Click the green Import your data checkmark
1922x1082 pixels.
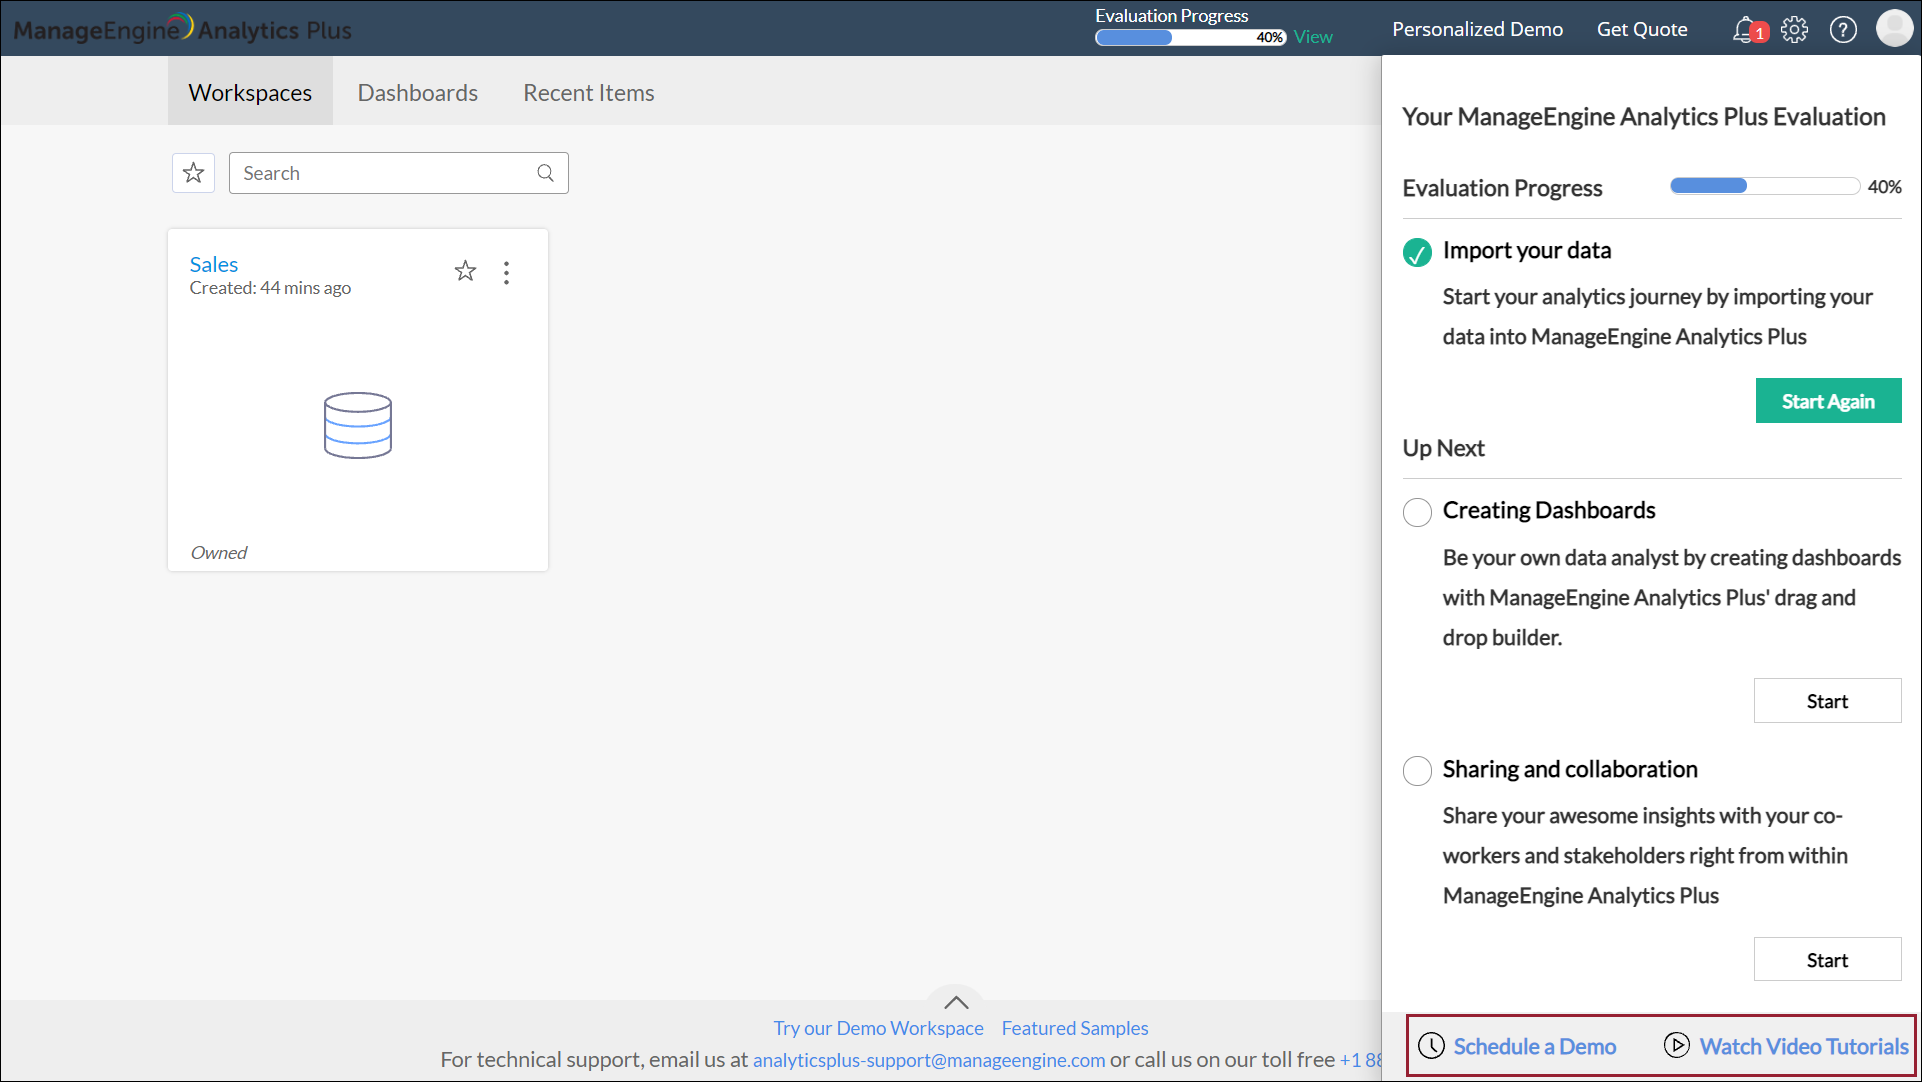[1417, 252]
